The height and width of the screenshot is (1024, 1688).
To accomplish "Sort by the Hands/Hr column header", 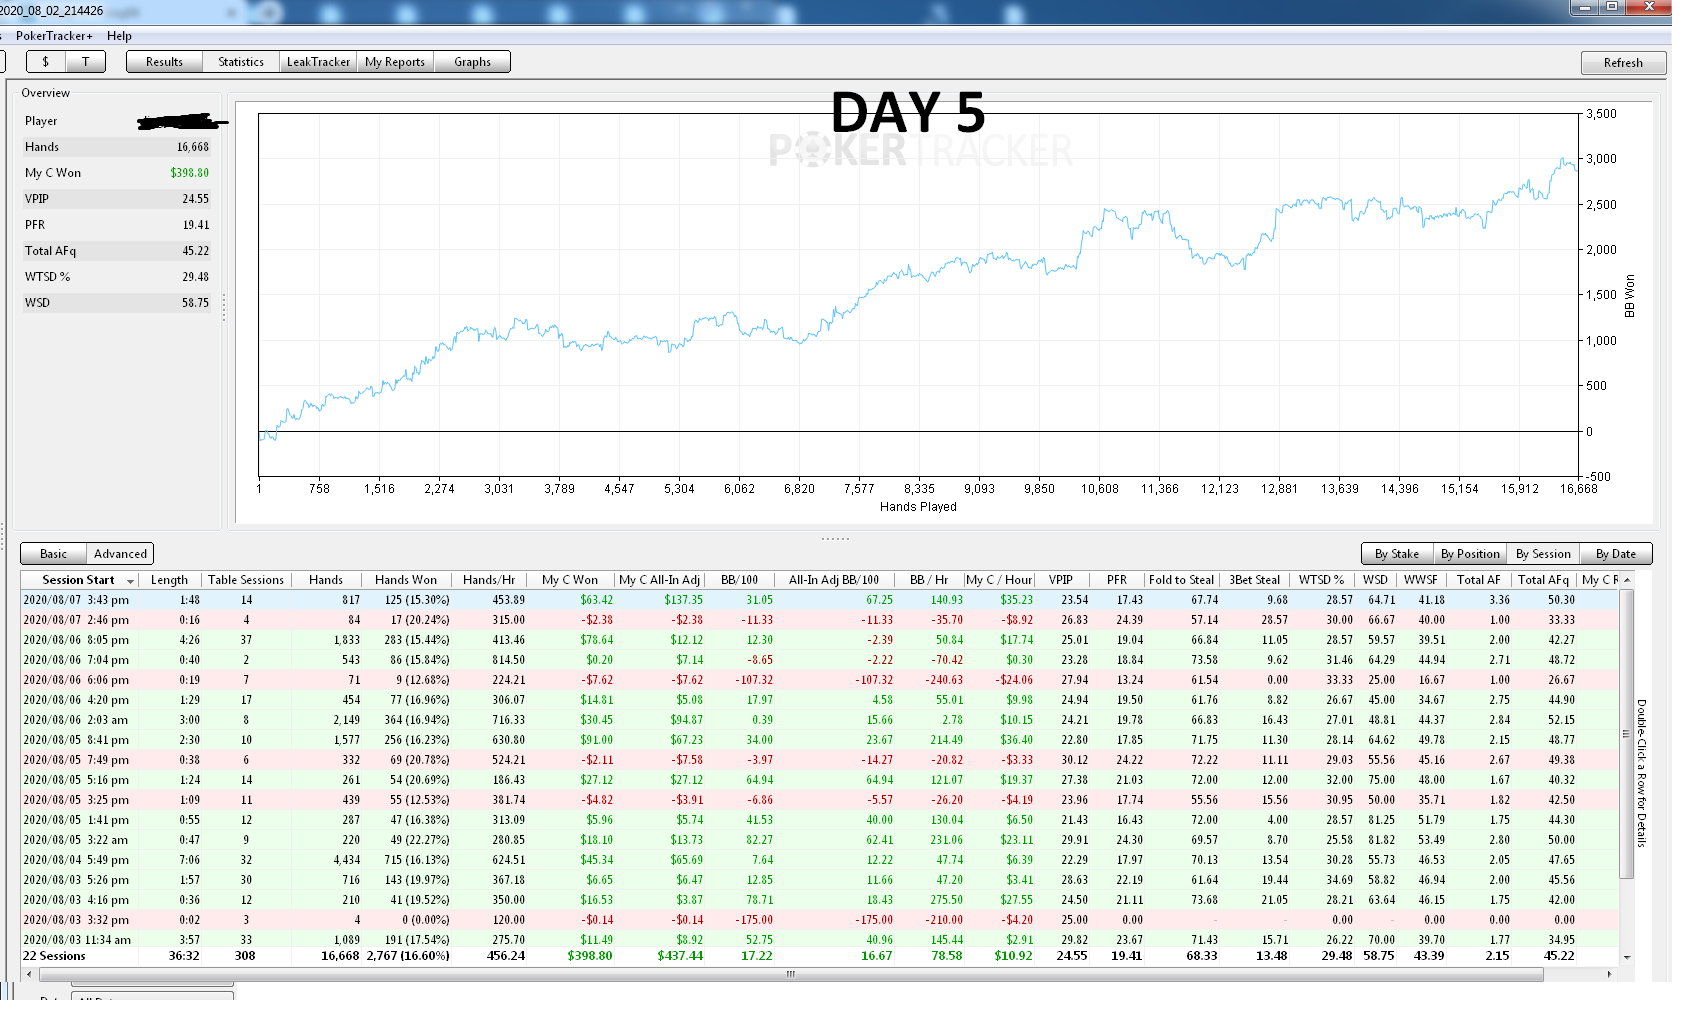I will click(x=489, y=580).
